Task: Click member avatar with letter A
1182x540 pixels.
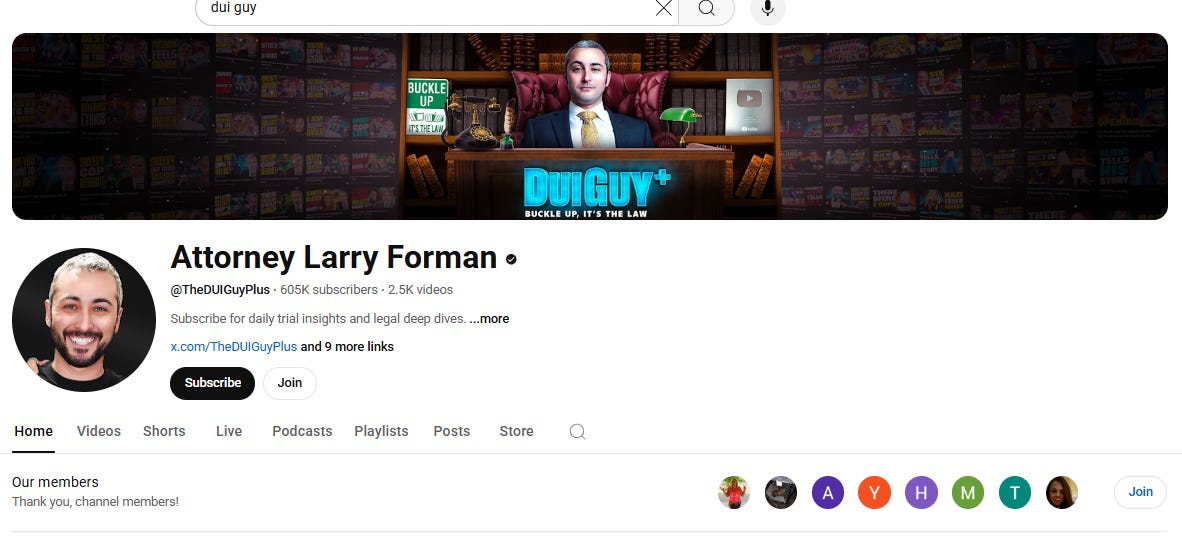Action: [x=828, y=493]
